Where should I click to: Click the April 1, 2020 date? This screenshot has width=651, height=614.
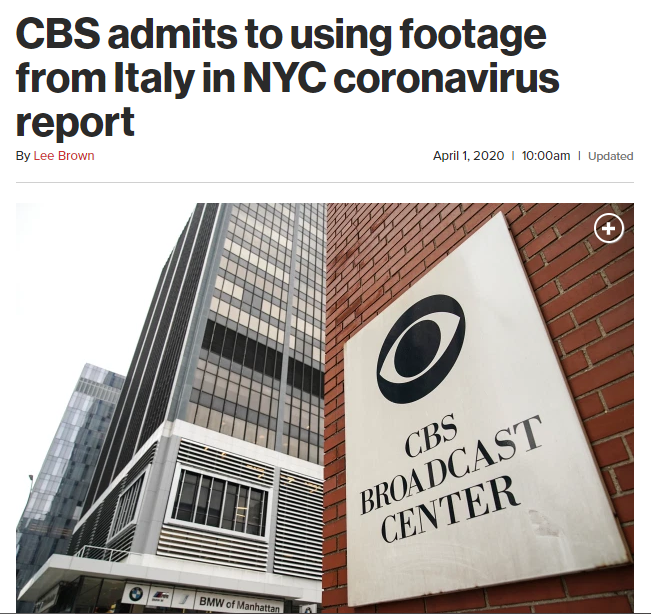pos(468,156)
